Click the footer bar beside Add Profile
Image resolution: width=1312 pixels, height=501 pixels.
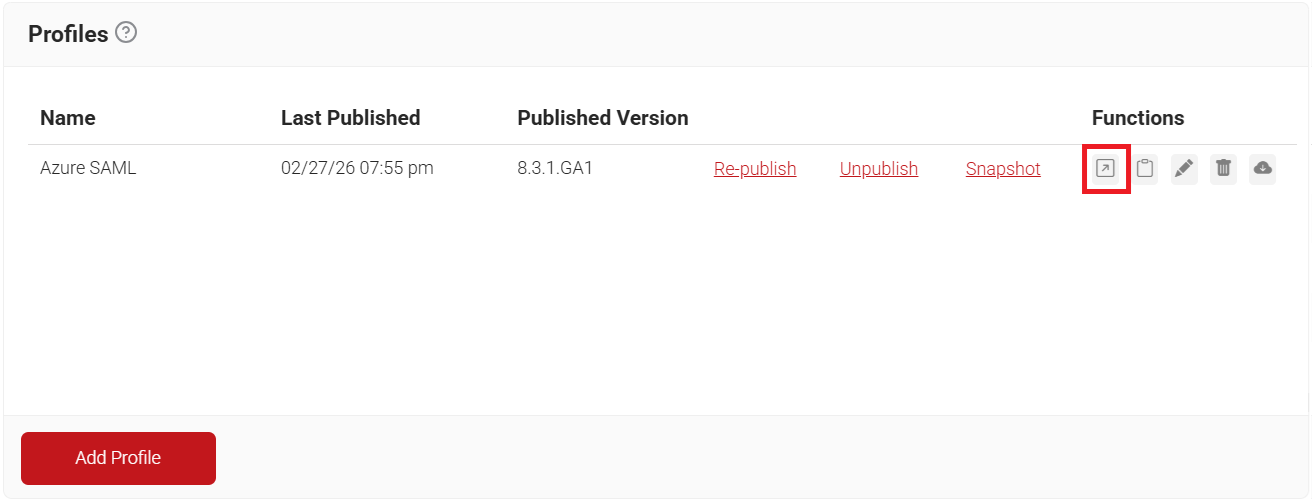pyautogui.click(x=760, y=457)
